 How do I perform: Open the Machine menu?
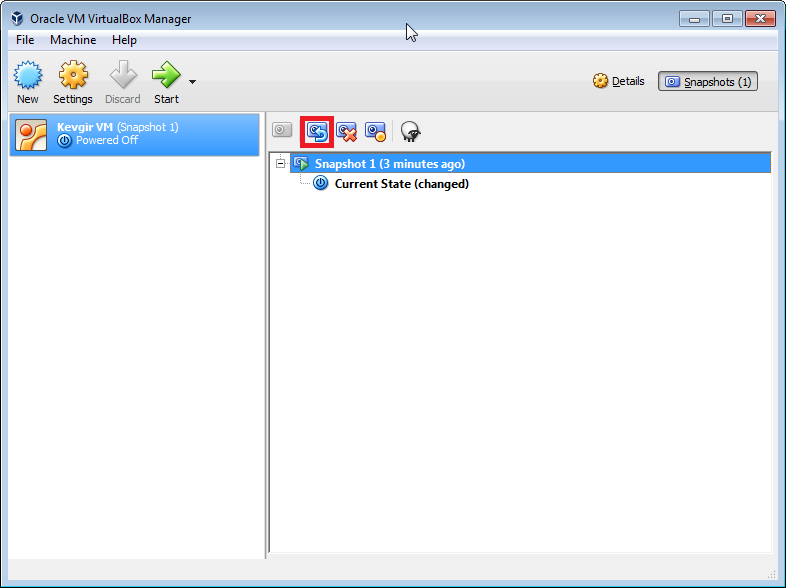(x=73, y=40)
